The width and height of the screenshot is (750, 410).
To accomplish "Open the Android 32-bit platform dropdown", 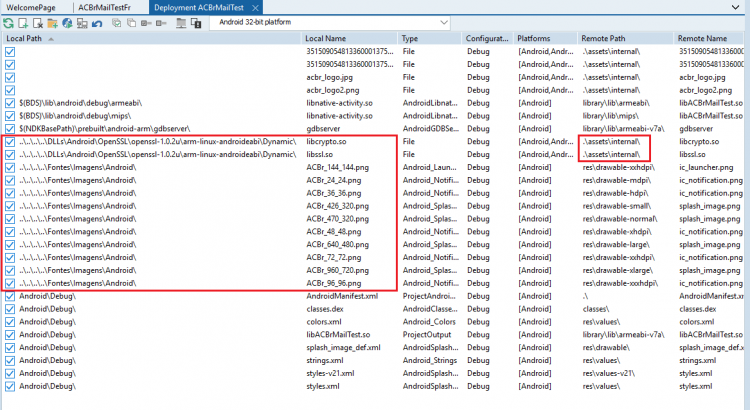I will 330,22.
